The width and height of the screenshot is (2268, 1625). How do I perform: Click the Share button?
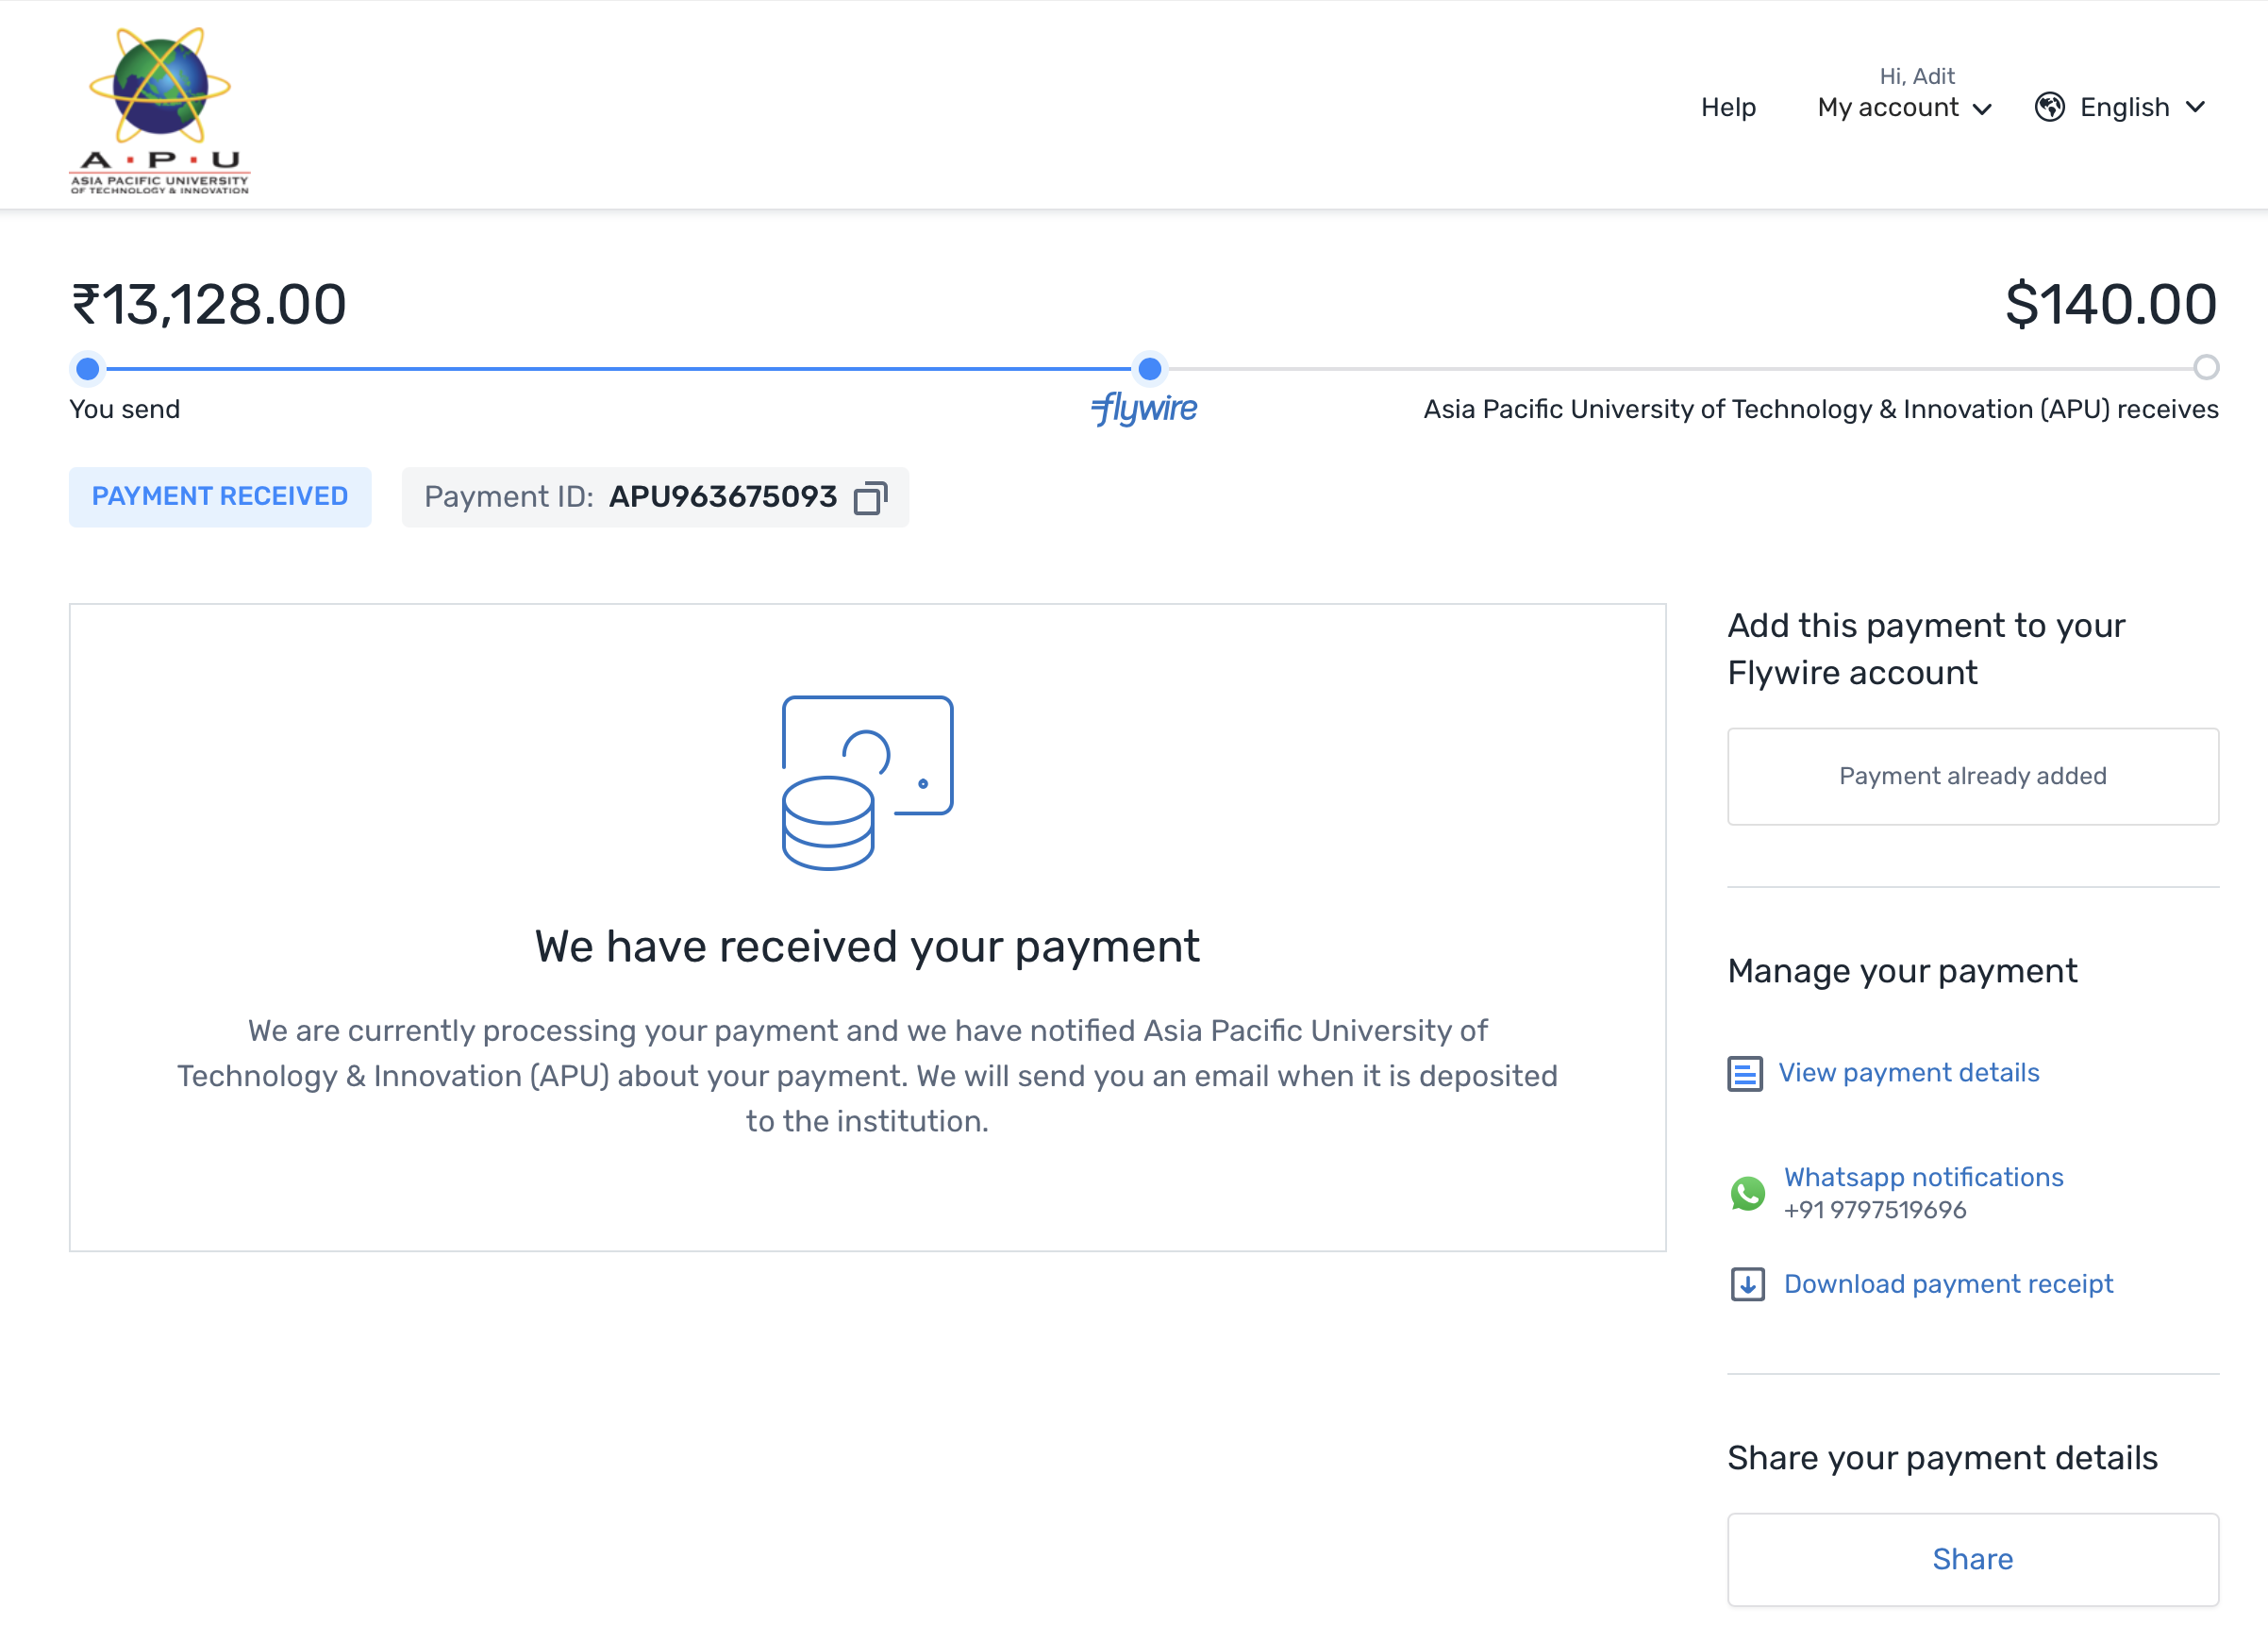(x=1972, y=1558)
